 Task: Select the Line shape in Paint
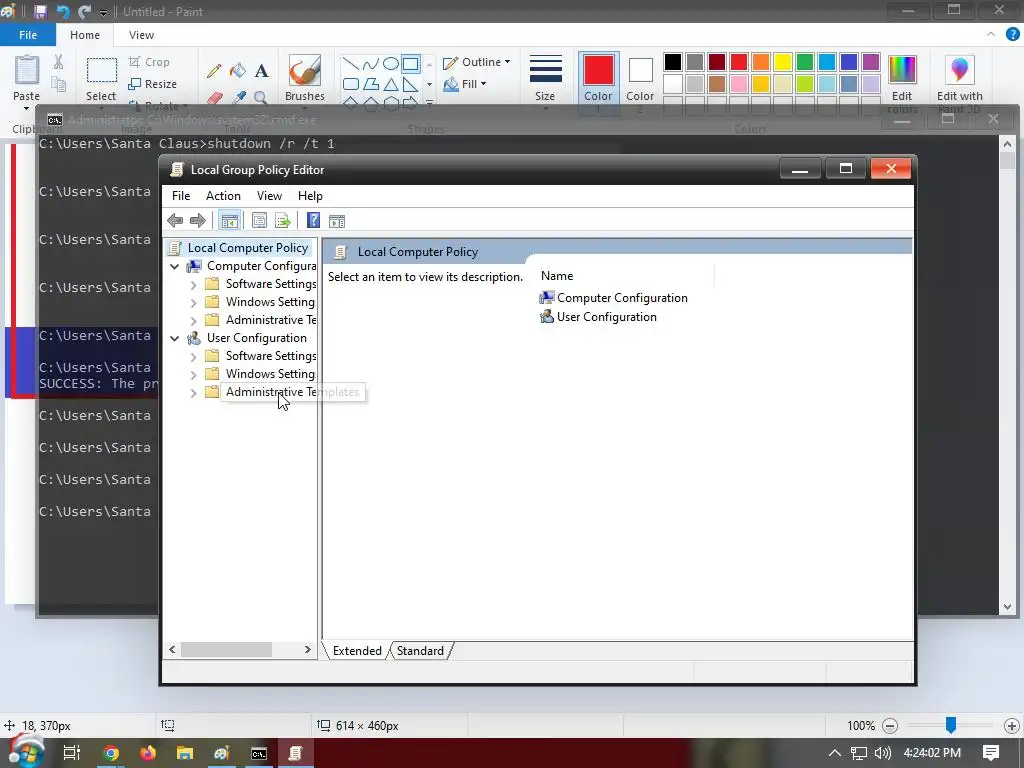point(351,64)
